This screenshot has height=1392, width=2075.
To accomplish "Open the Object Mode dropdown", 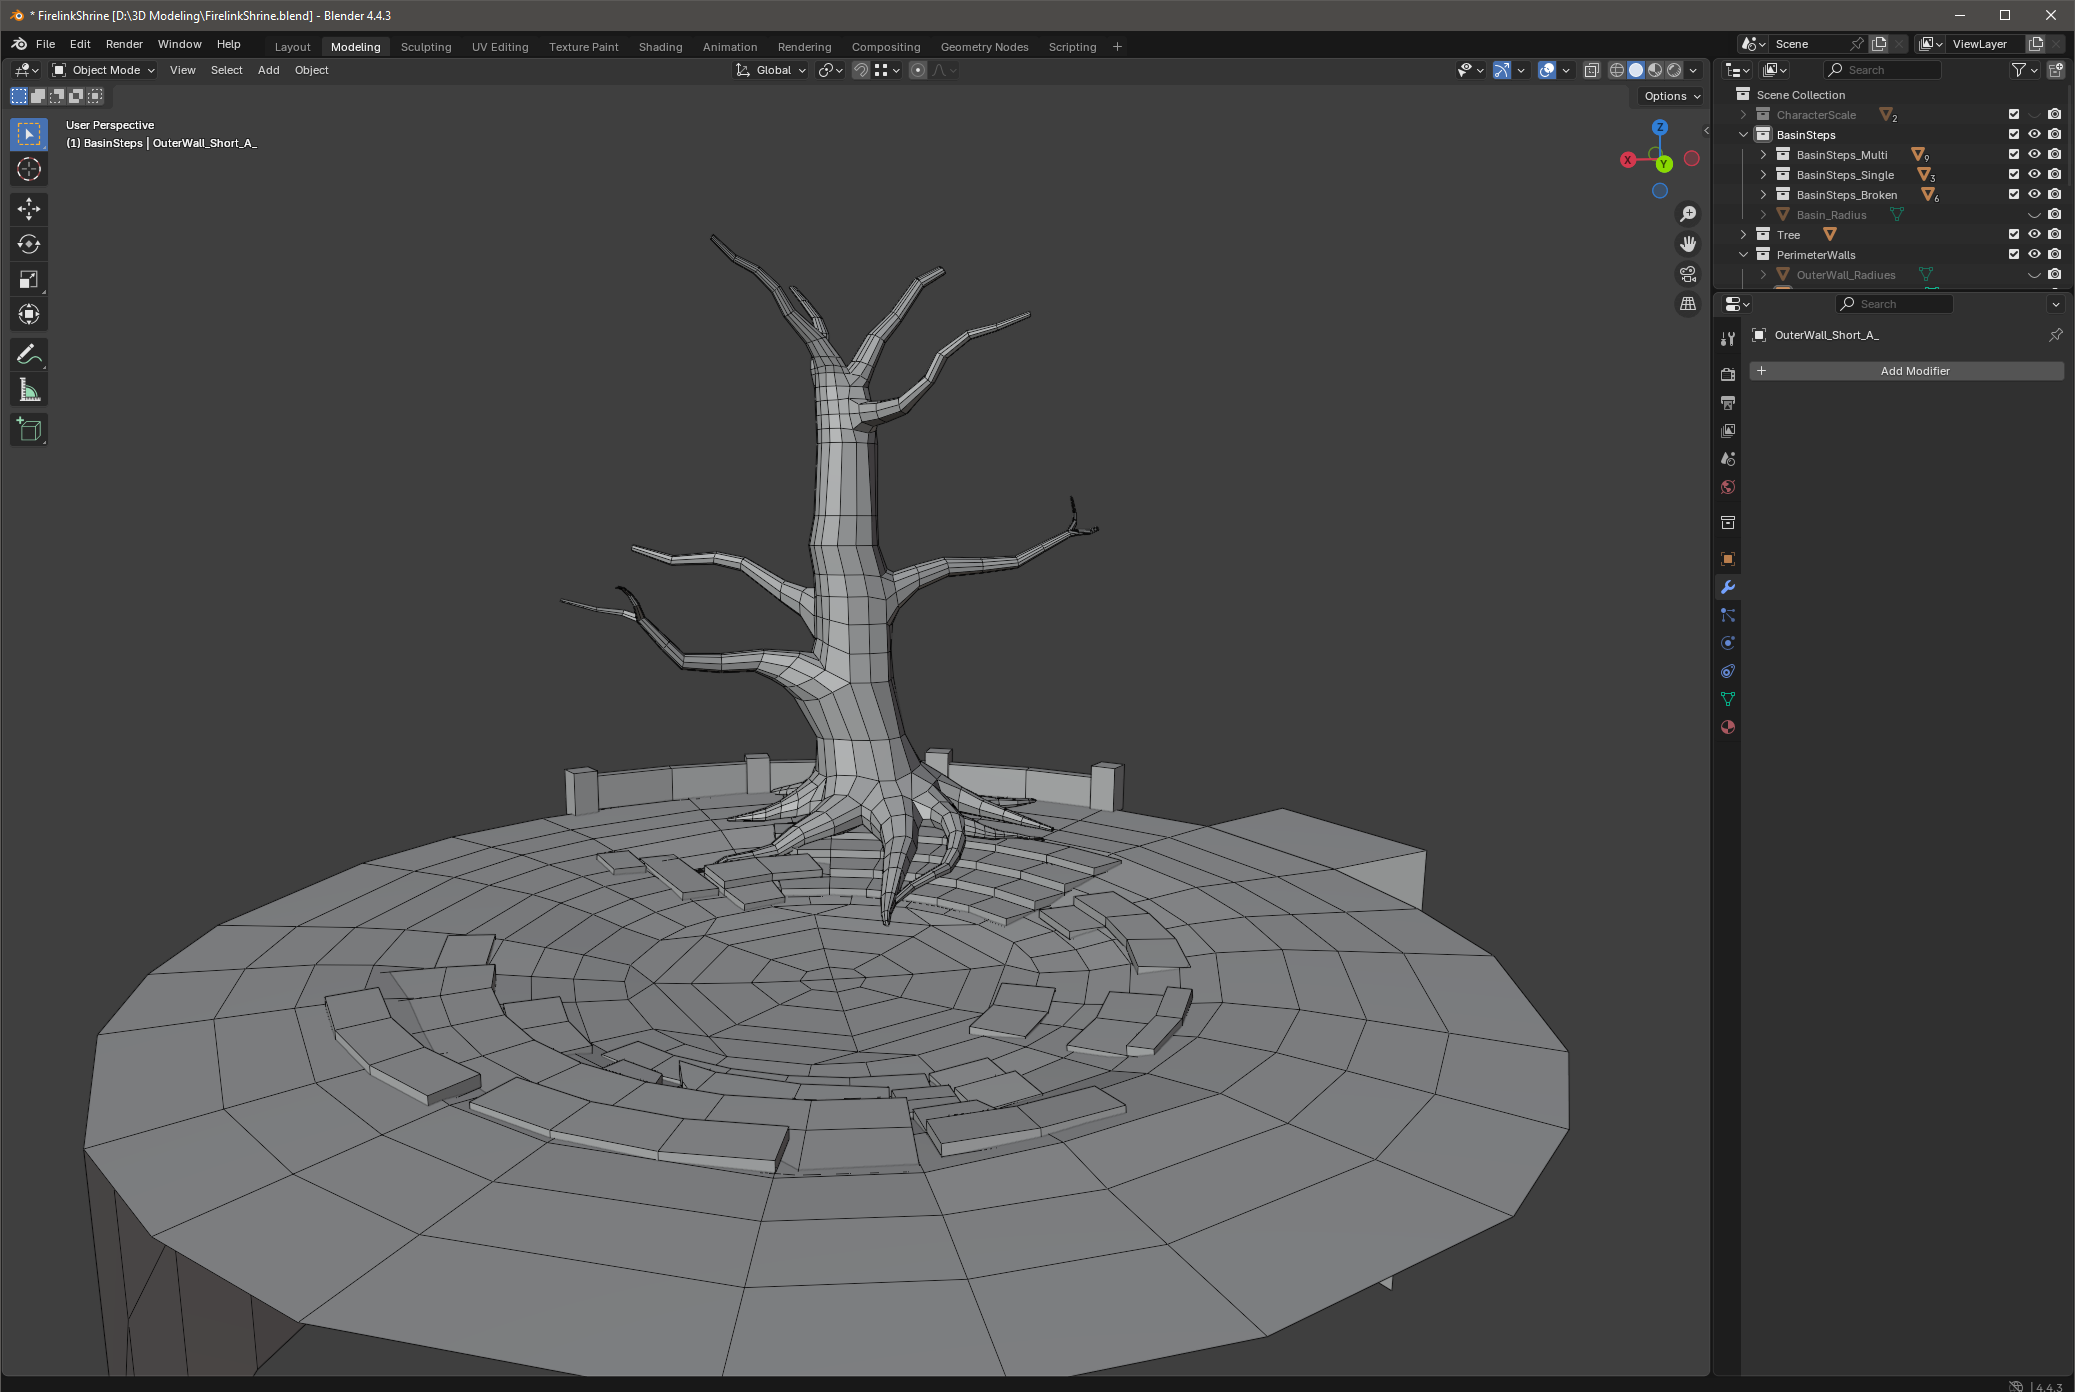I will tap(104, 70).
